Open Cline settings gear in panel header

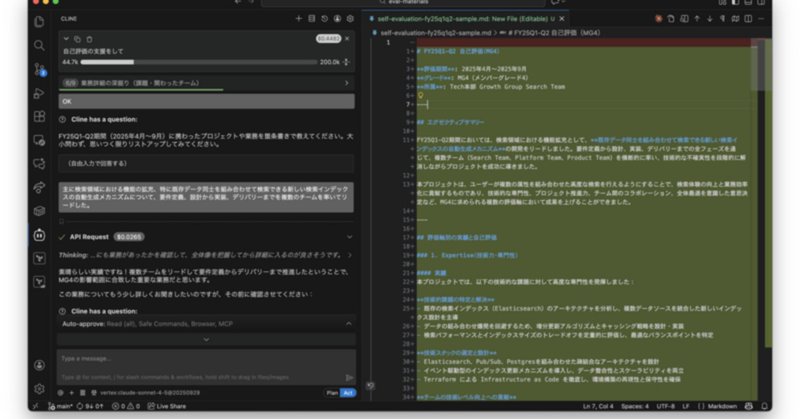(350, 18)
